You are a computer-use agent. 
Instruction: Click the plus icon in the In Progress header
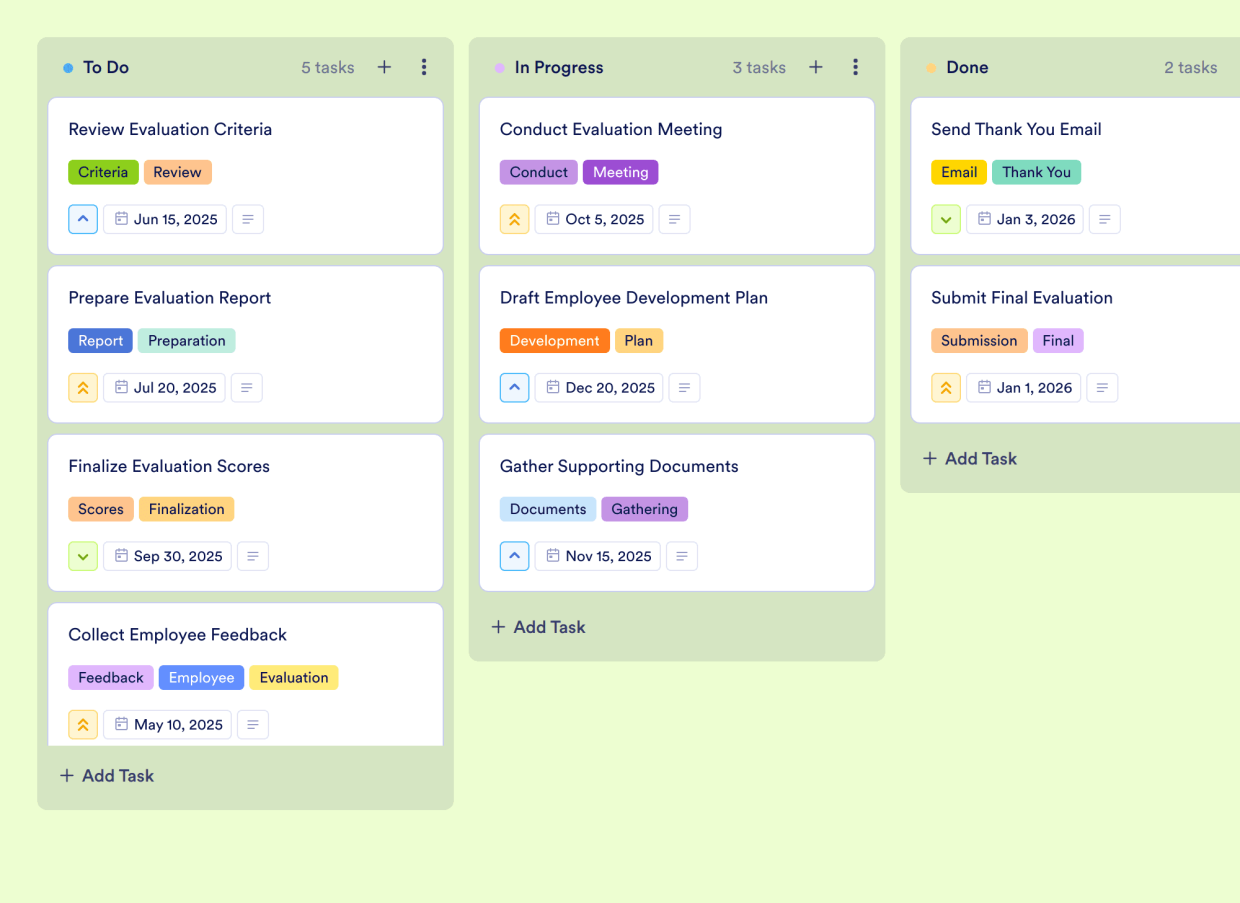pyautogui.click(x=816, y=67)
